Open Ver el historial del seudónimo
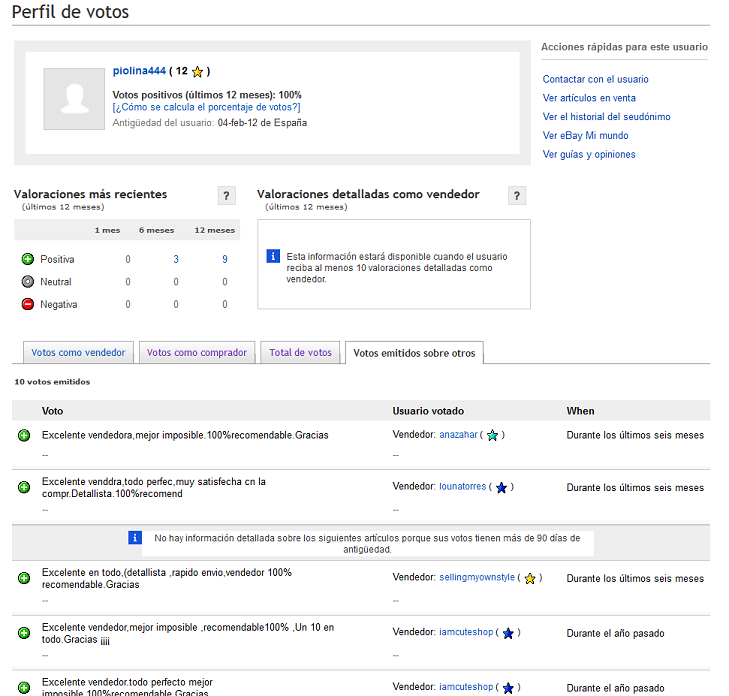The width and height of the screenshot is (729, 696). point(606,117)
